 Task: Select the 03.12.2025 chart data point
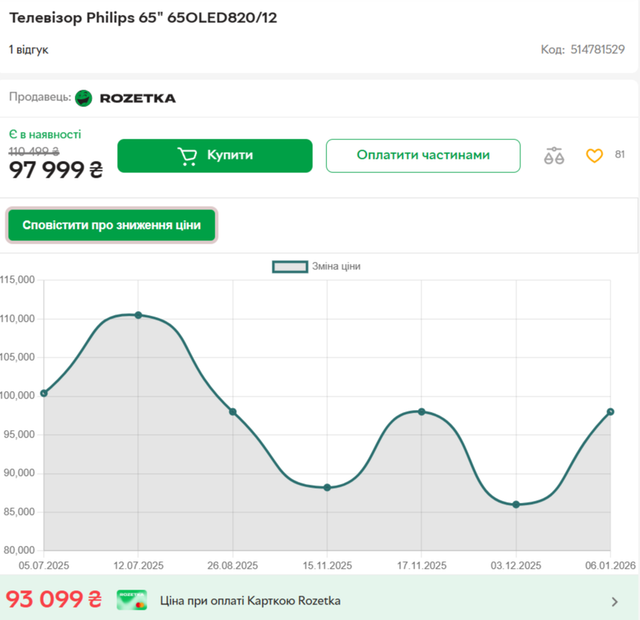pyautogui.click(x=516, y=504)
